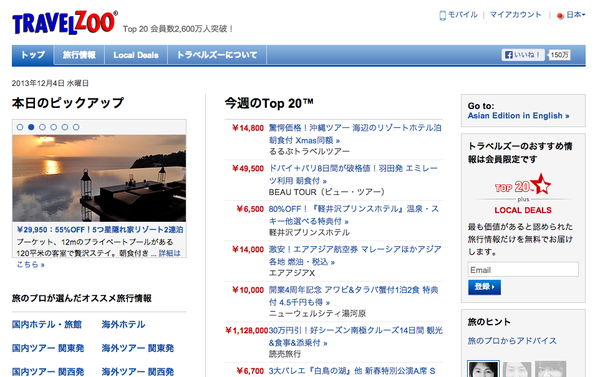Open the ¥6,500 軽井沢プリンスホテル deal
Image resolution: width=600 pixels, height=377 pixels.
coord(354,215)
